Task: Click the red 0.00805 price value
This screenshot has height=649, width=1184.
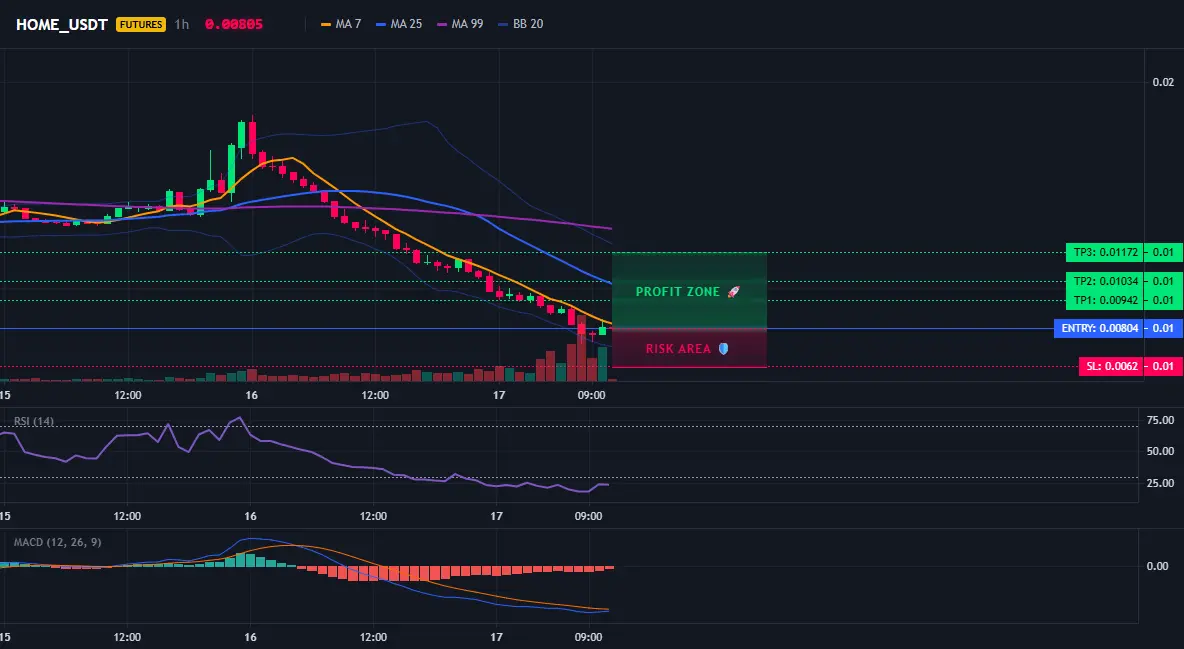Action: pos(233,24)
